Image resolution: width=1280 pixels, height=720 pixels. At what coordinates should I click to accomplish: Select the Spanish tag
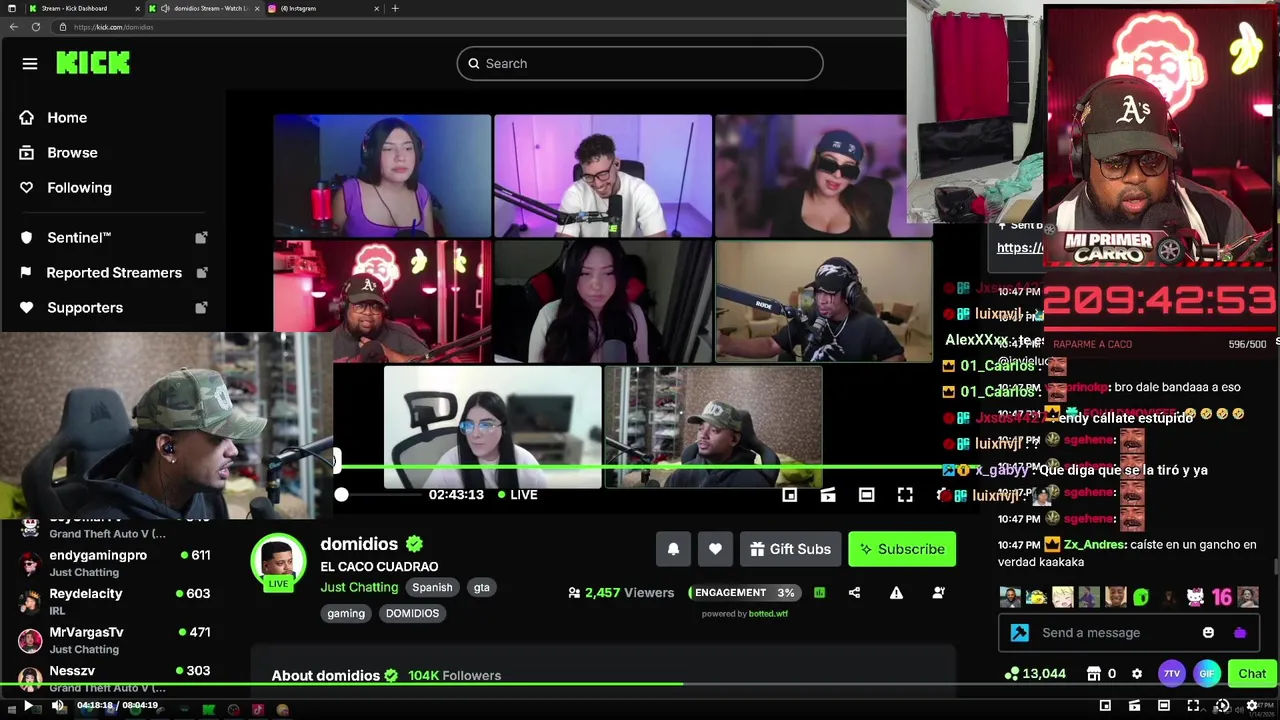[x=432, y=587]
